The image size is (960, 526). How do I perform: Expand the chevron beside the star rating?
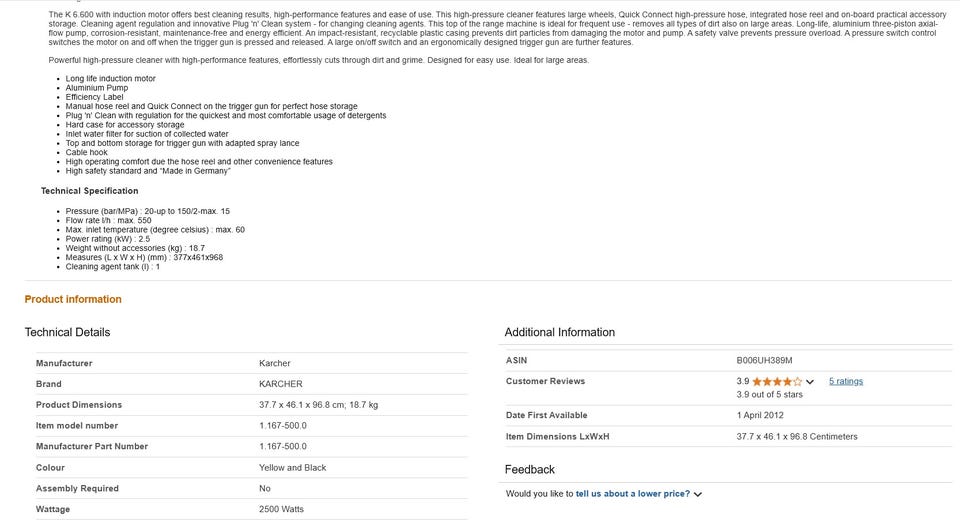click(x=810, y=382)
